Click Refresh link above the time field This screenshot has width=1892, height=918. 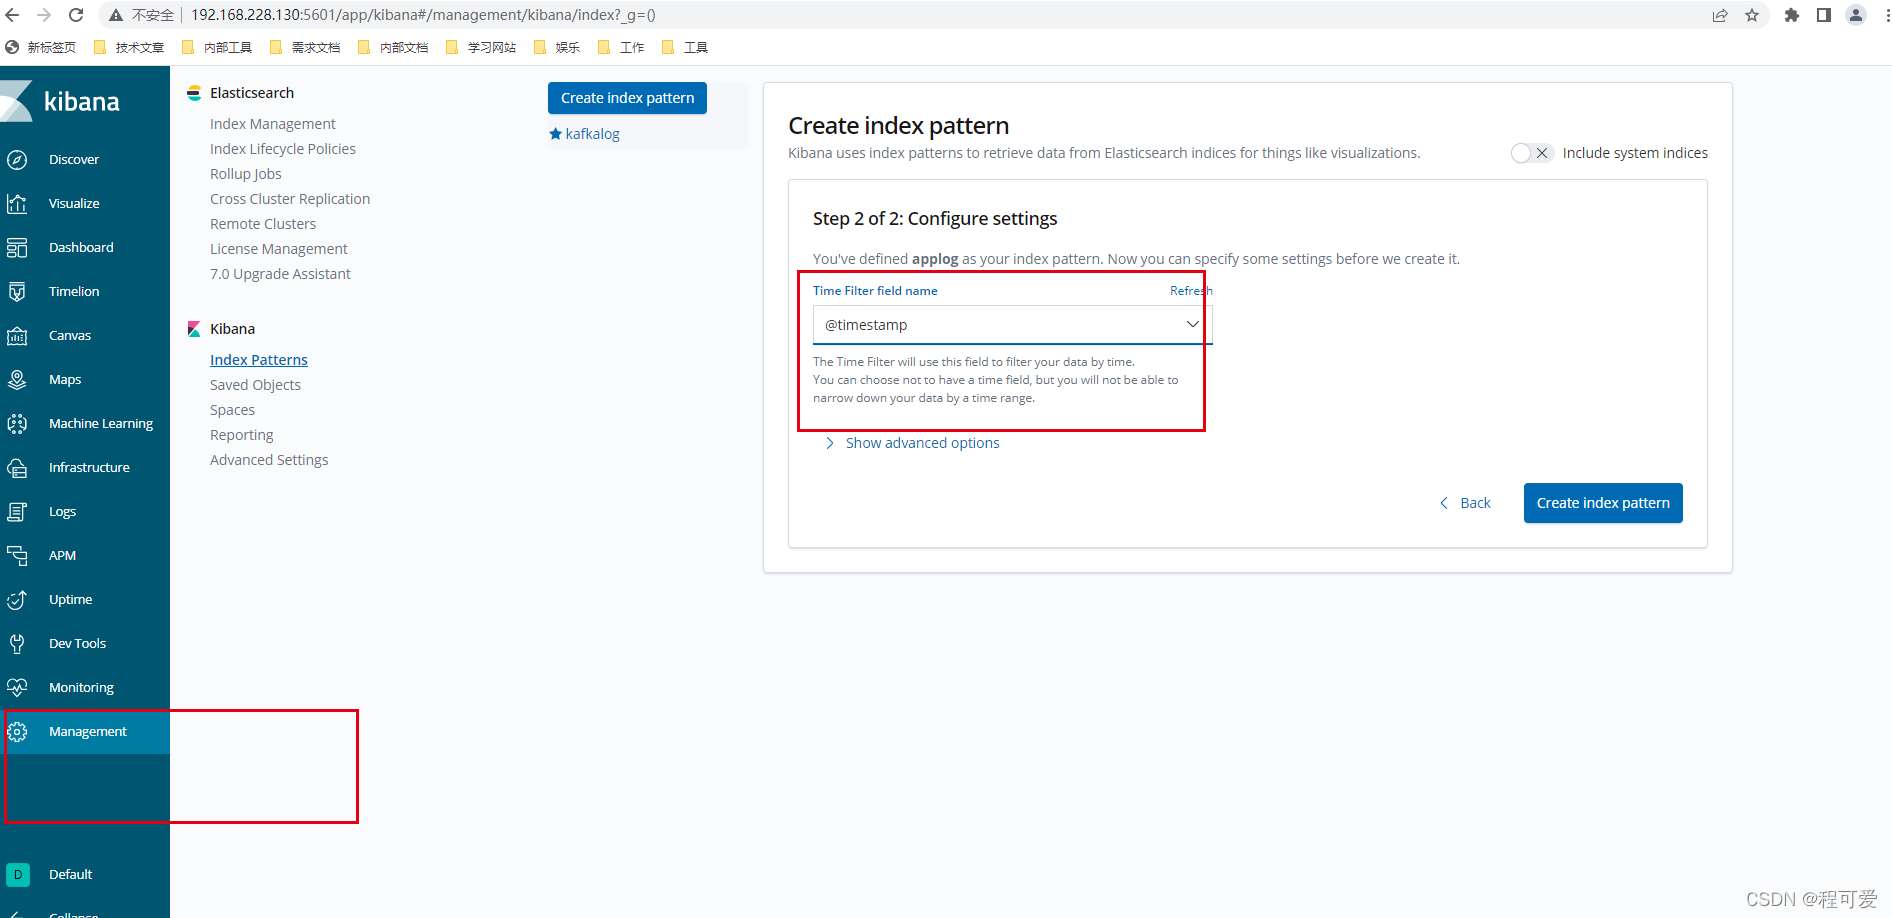pyautogui.click(x=1191, y=291)
